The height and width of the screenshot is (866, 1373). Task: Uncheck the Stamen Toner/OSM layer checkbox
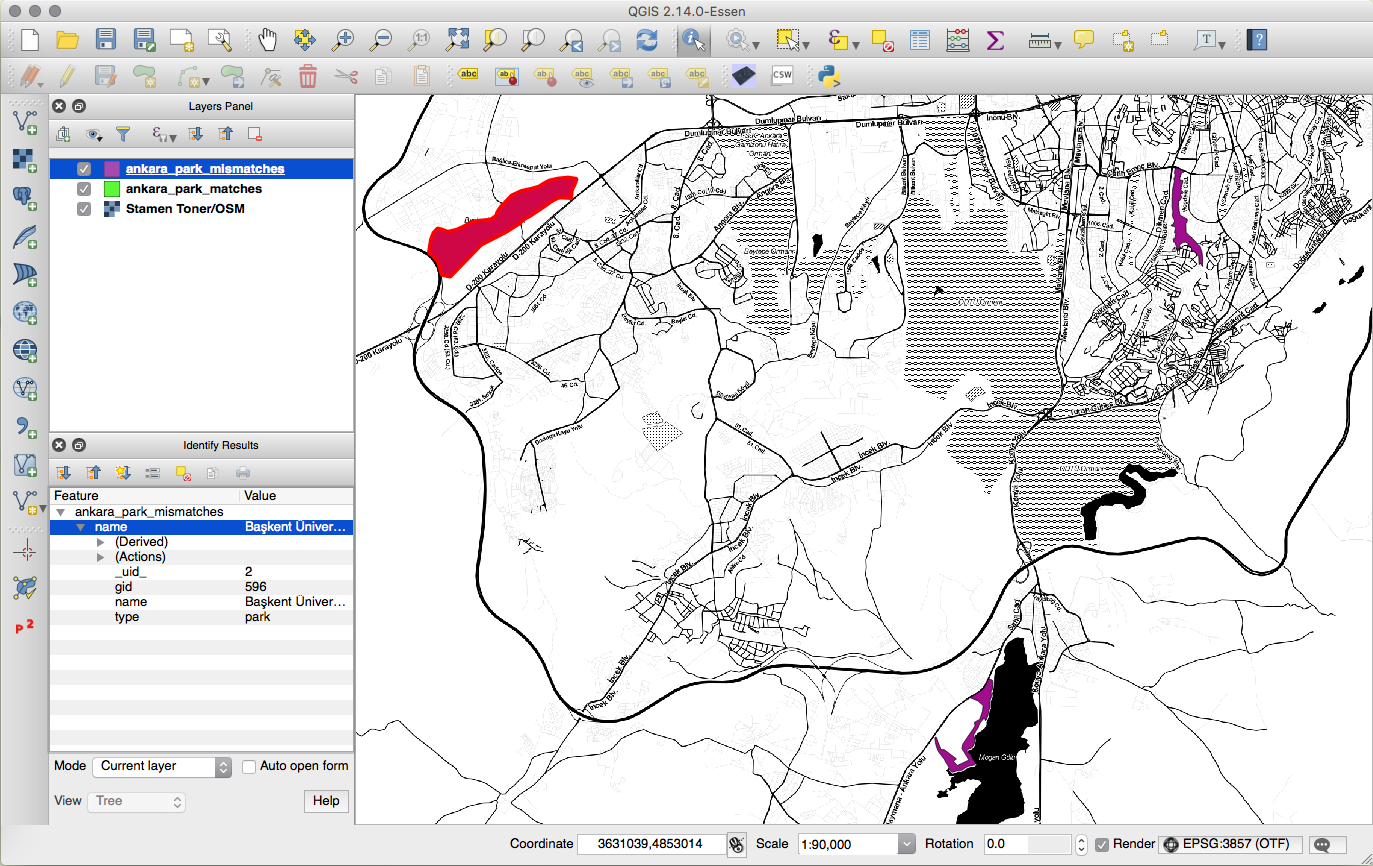coord(84,209)
